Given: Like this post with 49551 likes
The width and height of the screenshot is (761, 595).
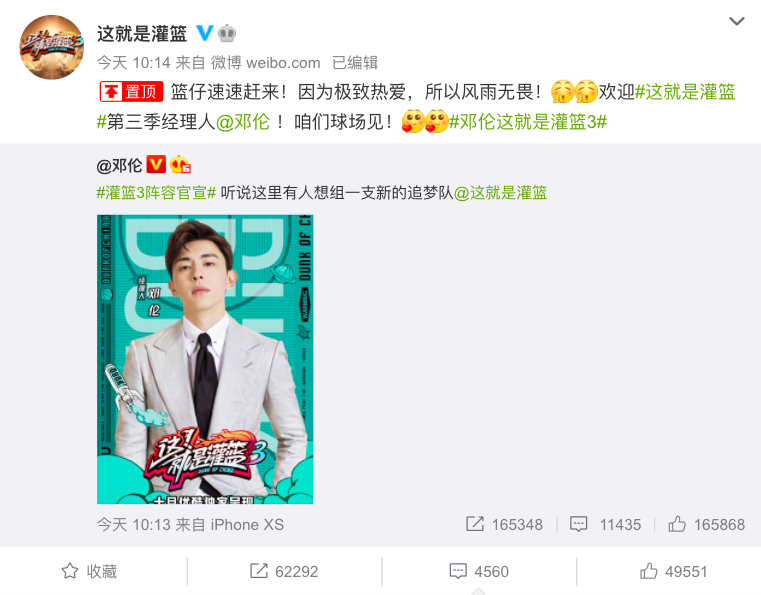Looking at the screenshot, I should click(x=673, y=571).
